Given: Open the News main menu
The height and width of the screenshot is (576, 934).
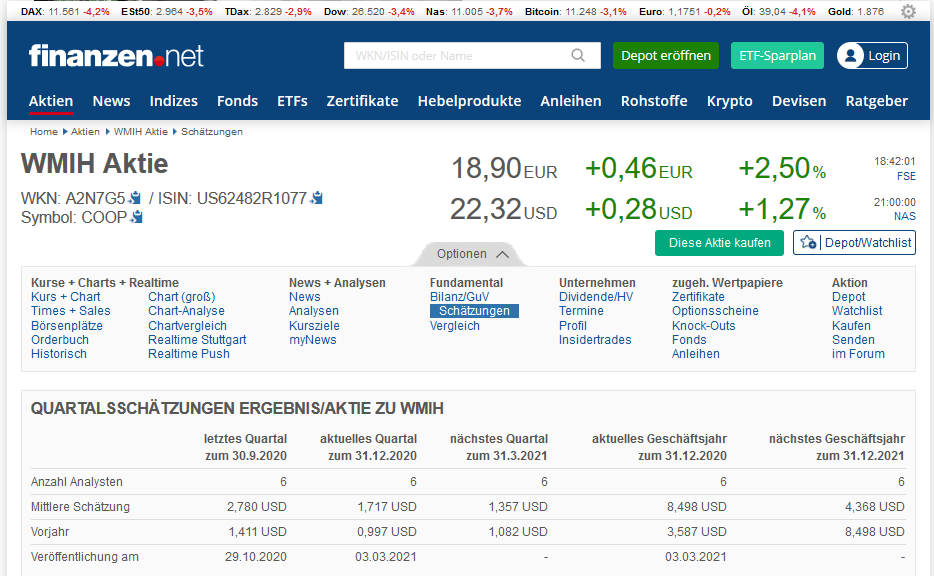Looking at the screenshot, I should coord(111,101).
